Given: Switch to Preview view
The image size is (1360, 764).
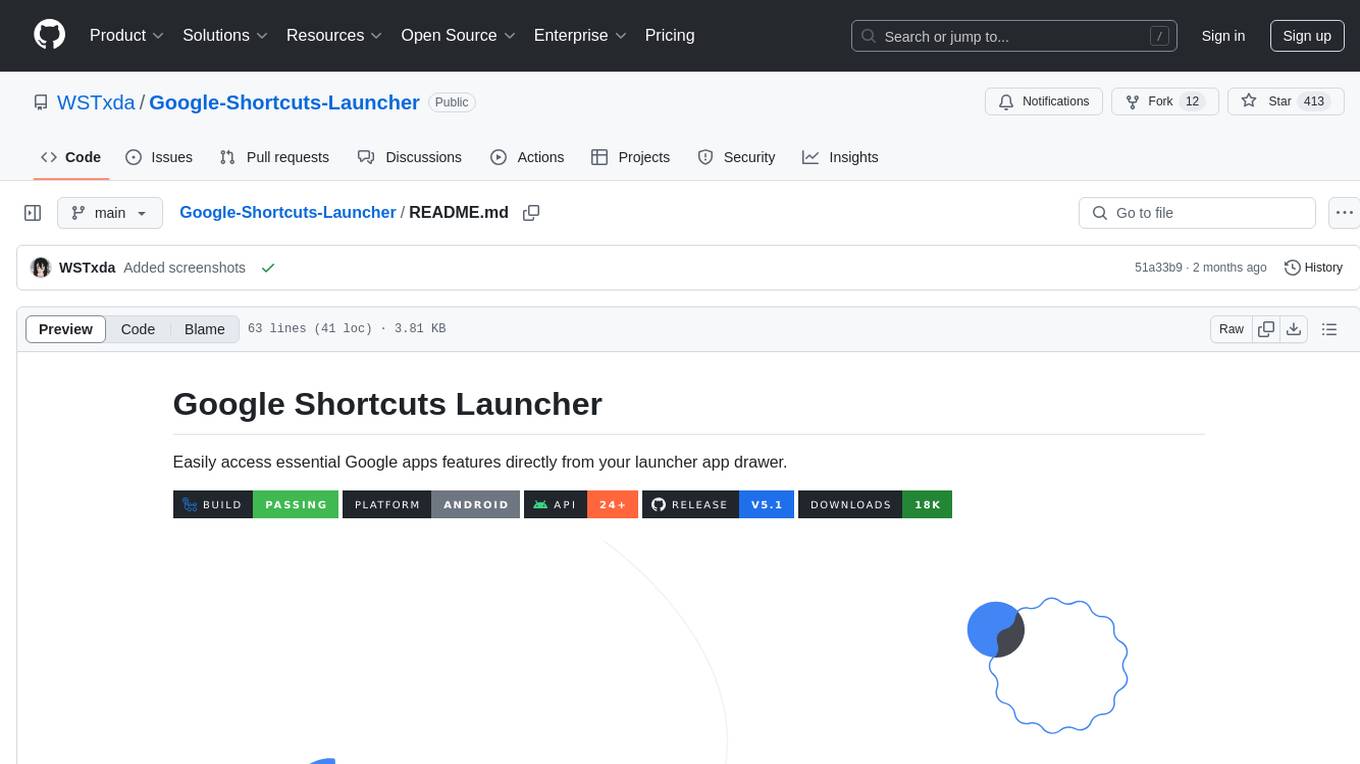Looking at the screenshot, I should point(65,329).
